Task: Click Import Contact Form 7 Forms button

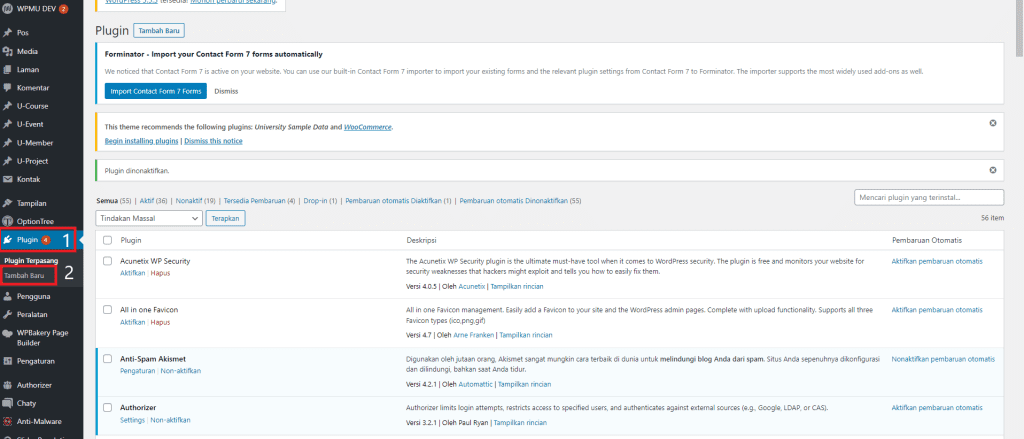Action: (x=155, y=91)
